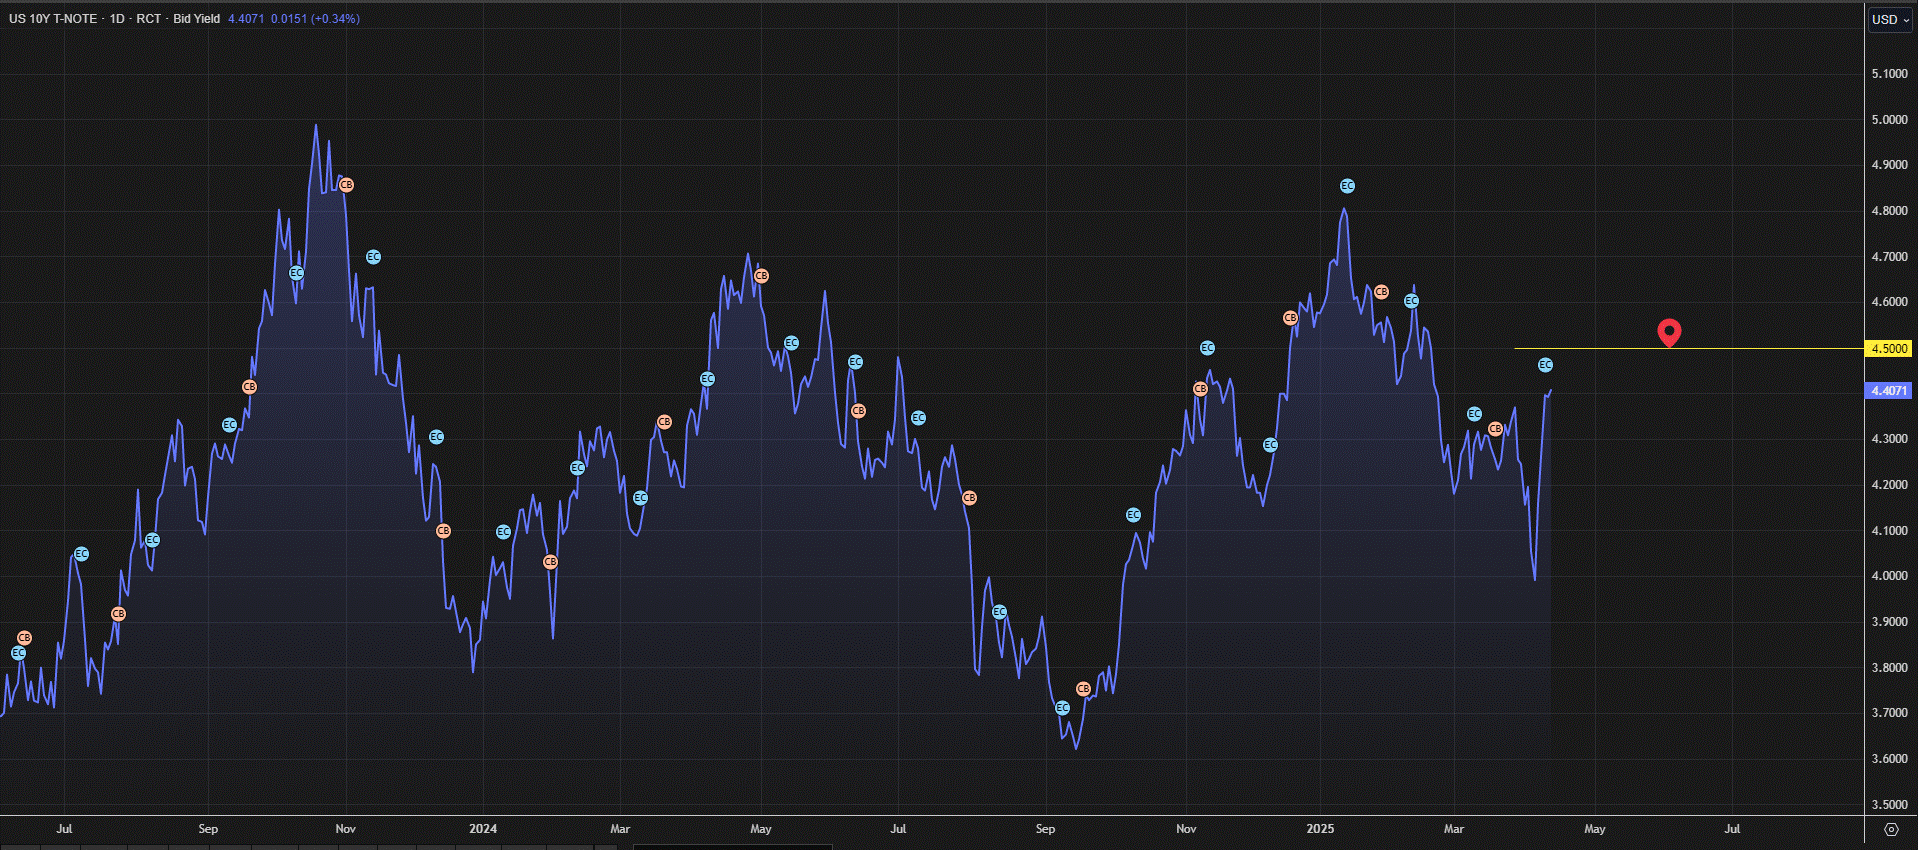This screenshot has height=850, width=1918.
Task: Open EC marker near 4.13 in October 2024
Action: pos(1133,515)
